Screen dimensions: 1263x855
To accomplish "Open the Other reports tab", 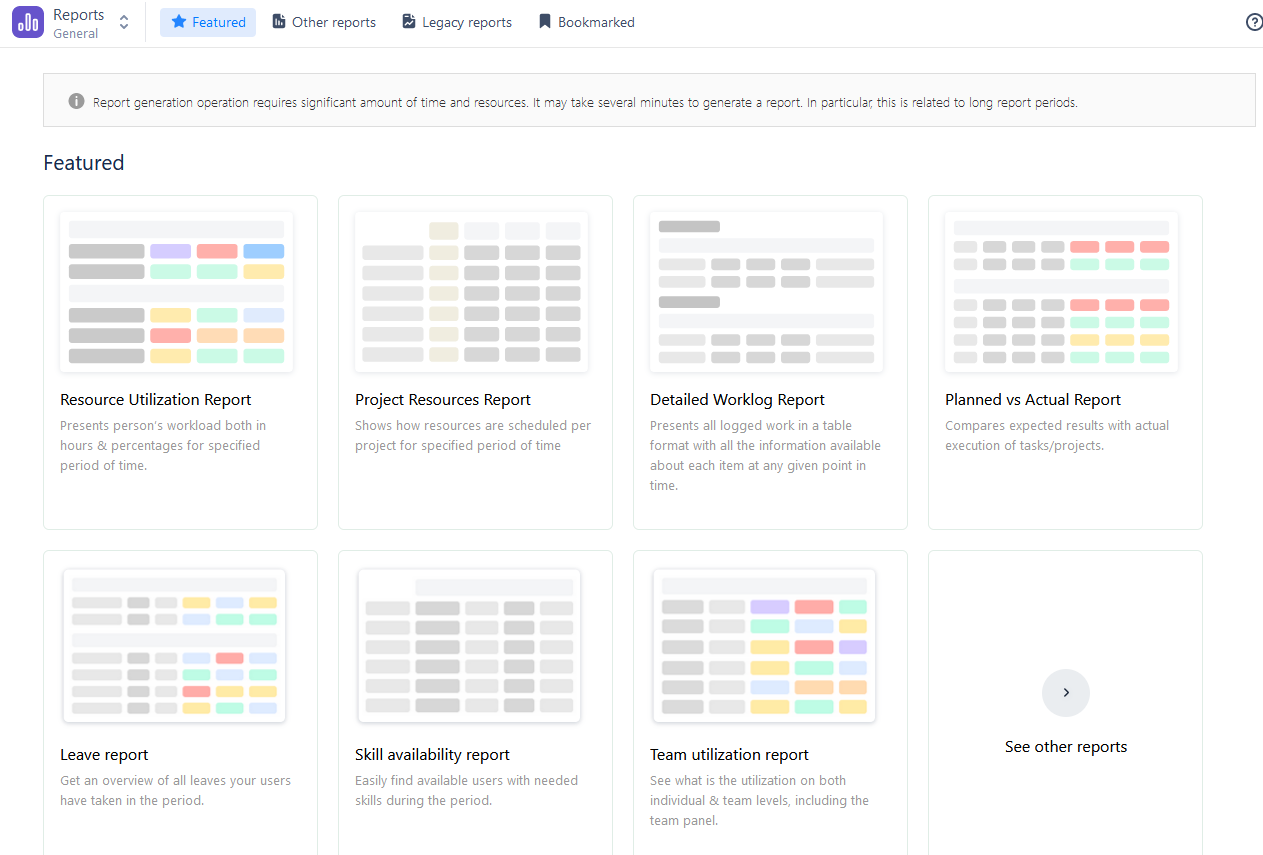I will tap(324, 22).
